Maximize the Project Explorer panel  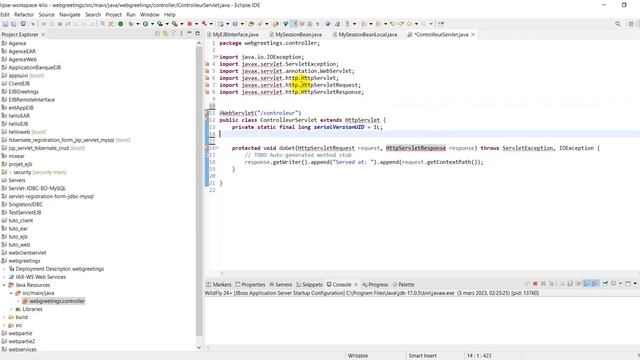[198, 33]
